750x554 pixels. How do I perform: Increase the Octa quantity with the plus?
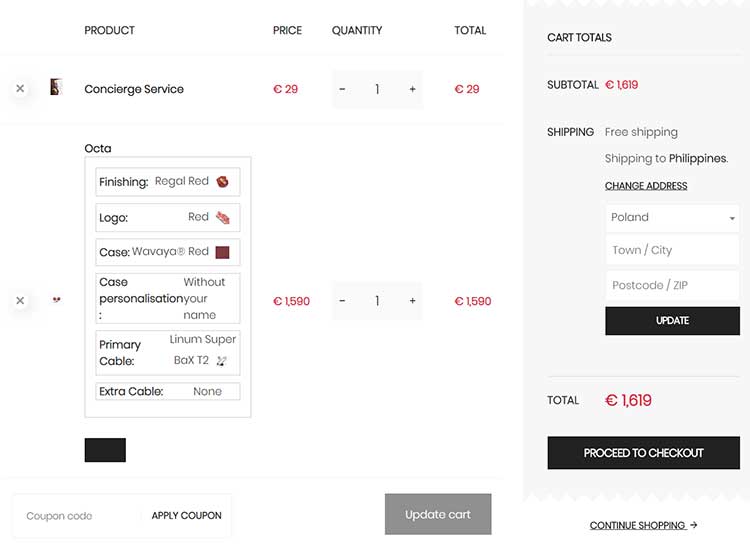412,301
